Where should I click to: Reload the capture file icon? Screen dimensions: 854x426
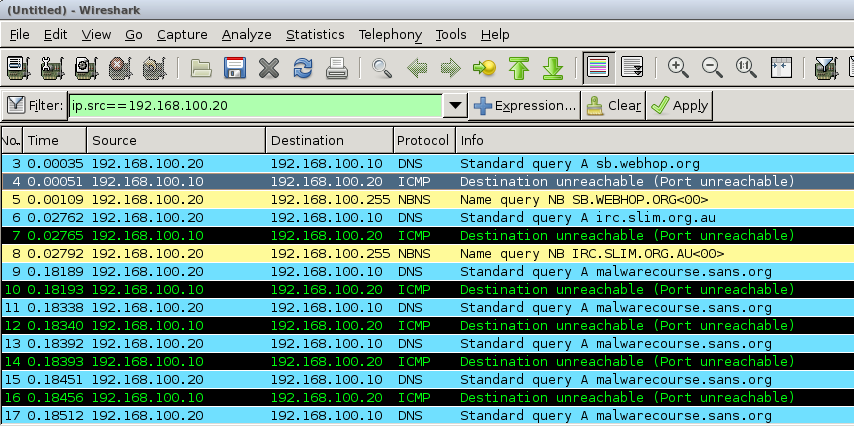tap(302, 68)
